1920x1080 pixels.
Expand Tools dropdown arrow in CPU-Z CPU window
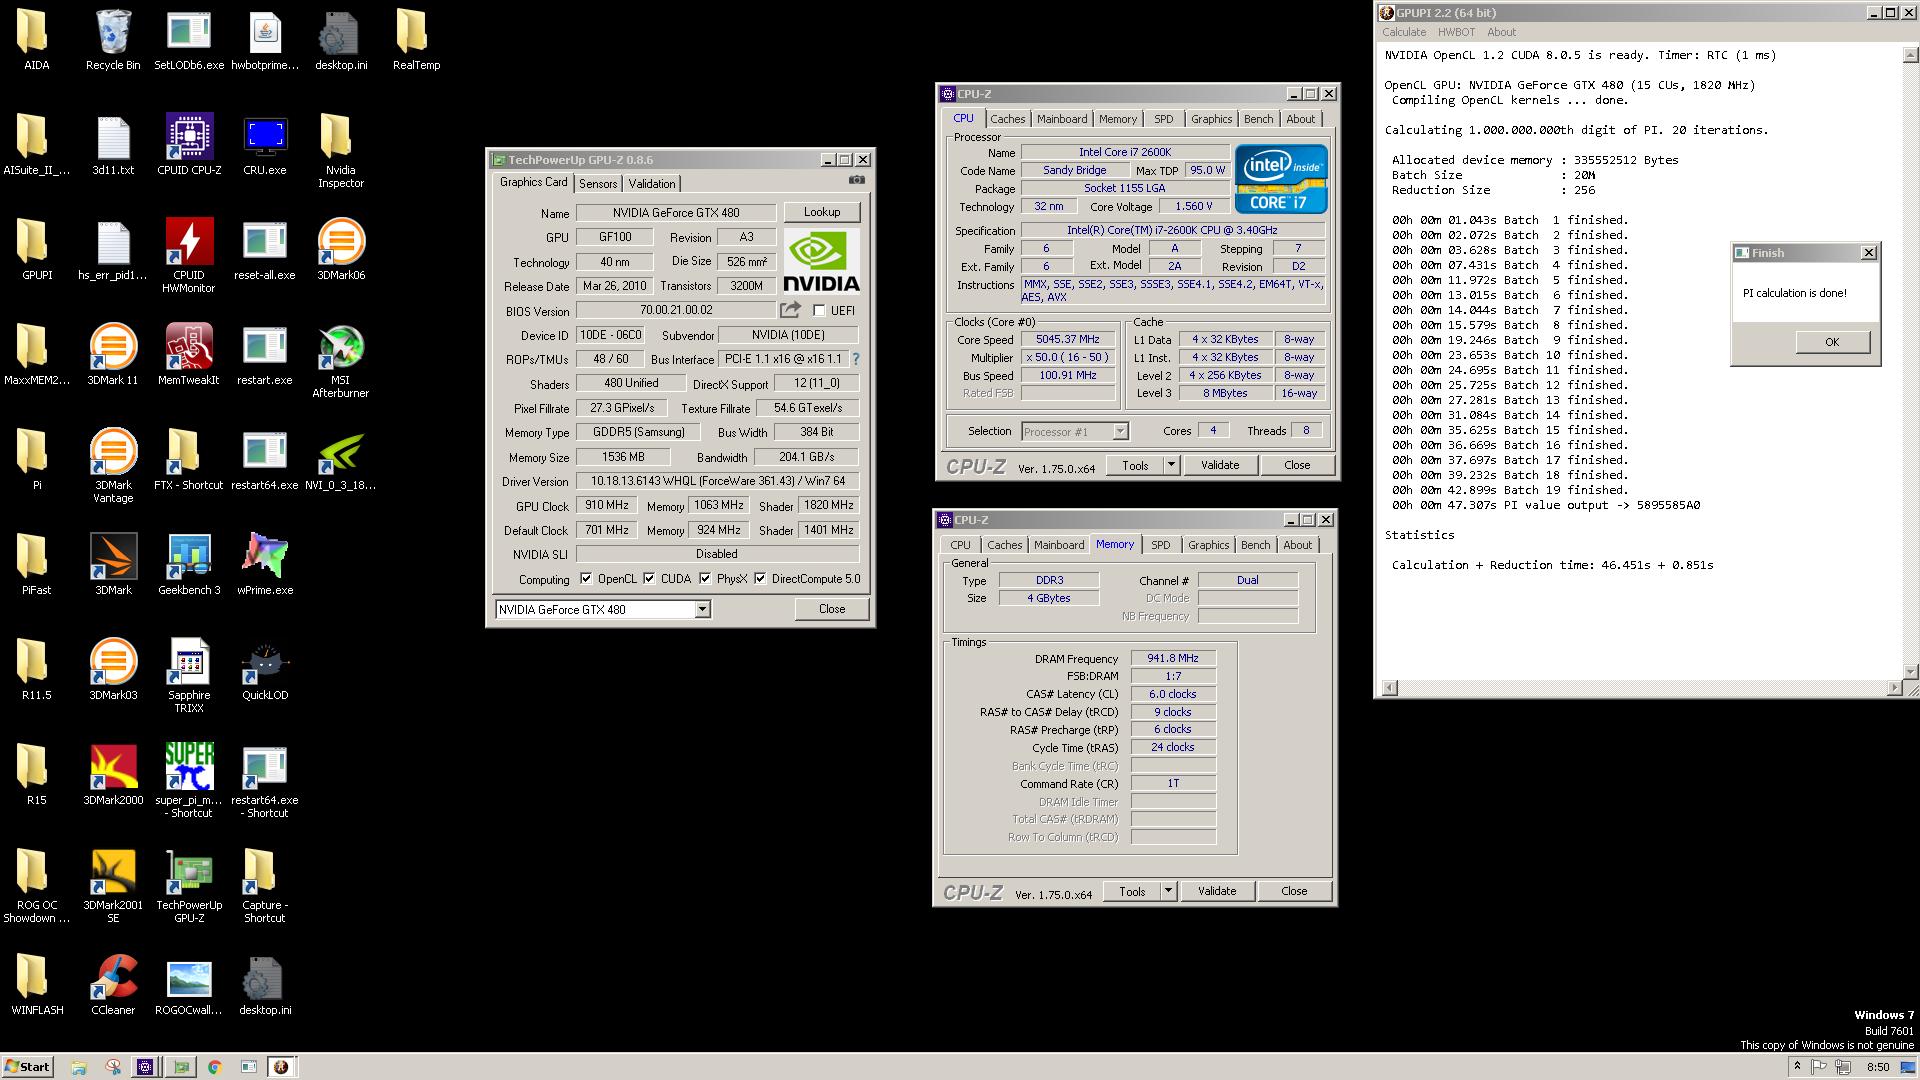(1171, 465)
